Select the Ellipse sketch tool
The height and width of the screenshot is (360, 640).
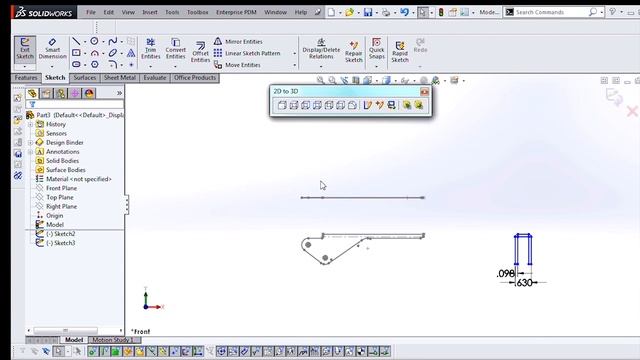[x=113, y=53]
